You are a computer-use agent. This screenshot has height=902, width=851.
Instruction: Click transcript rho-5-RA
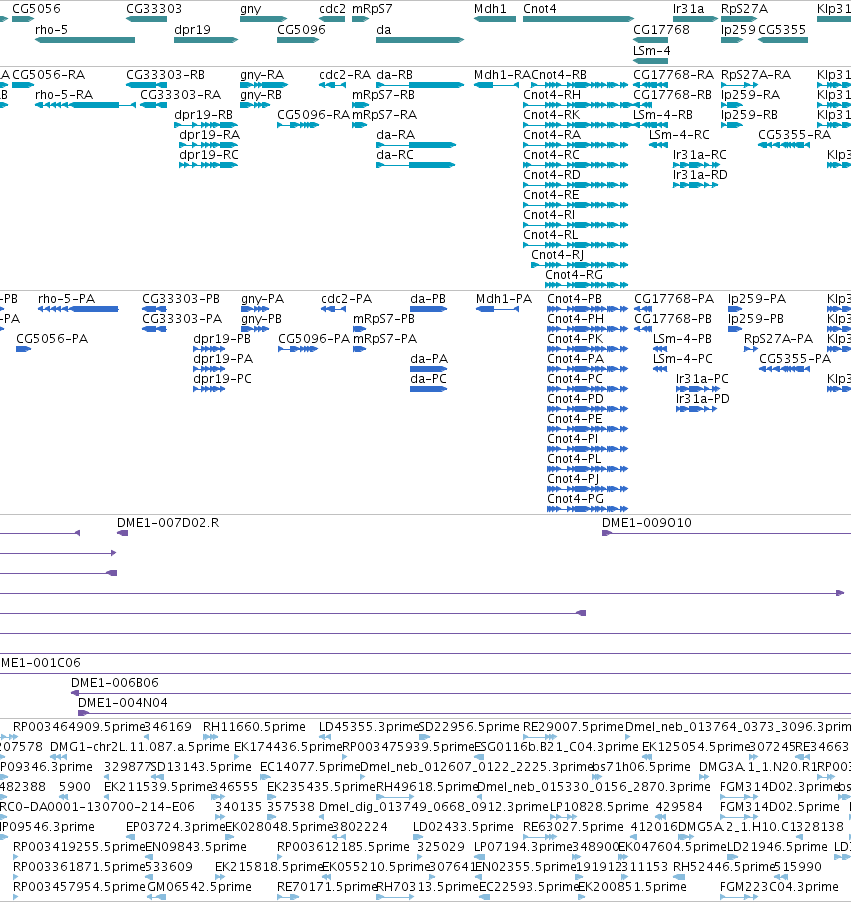tap(64, 94)
